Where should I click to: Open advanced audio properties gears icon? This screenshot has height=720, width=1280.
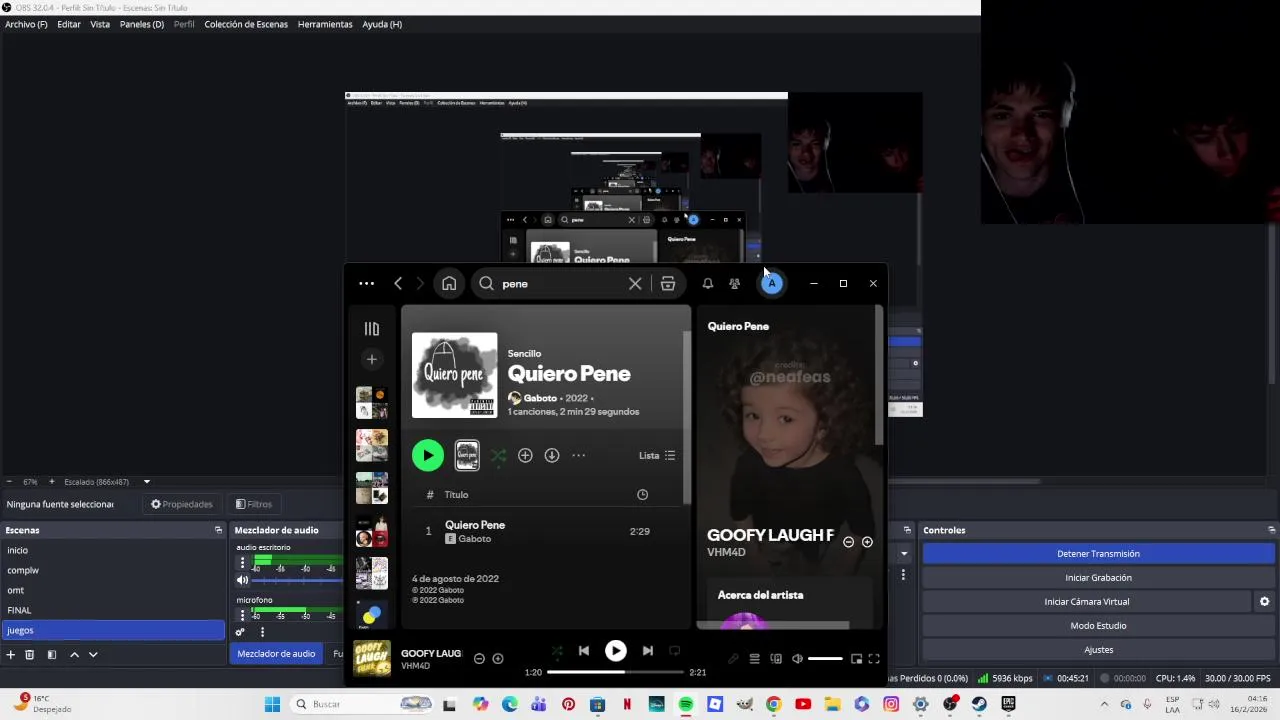pos(240,632)
